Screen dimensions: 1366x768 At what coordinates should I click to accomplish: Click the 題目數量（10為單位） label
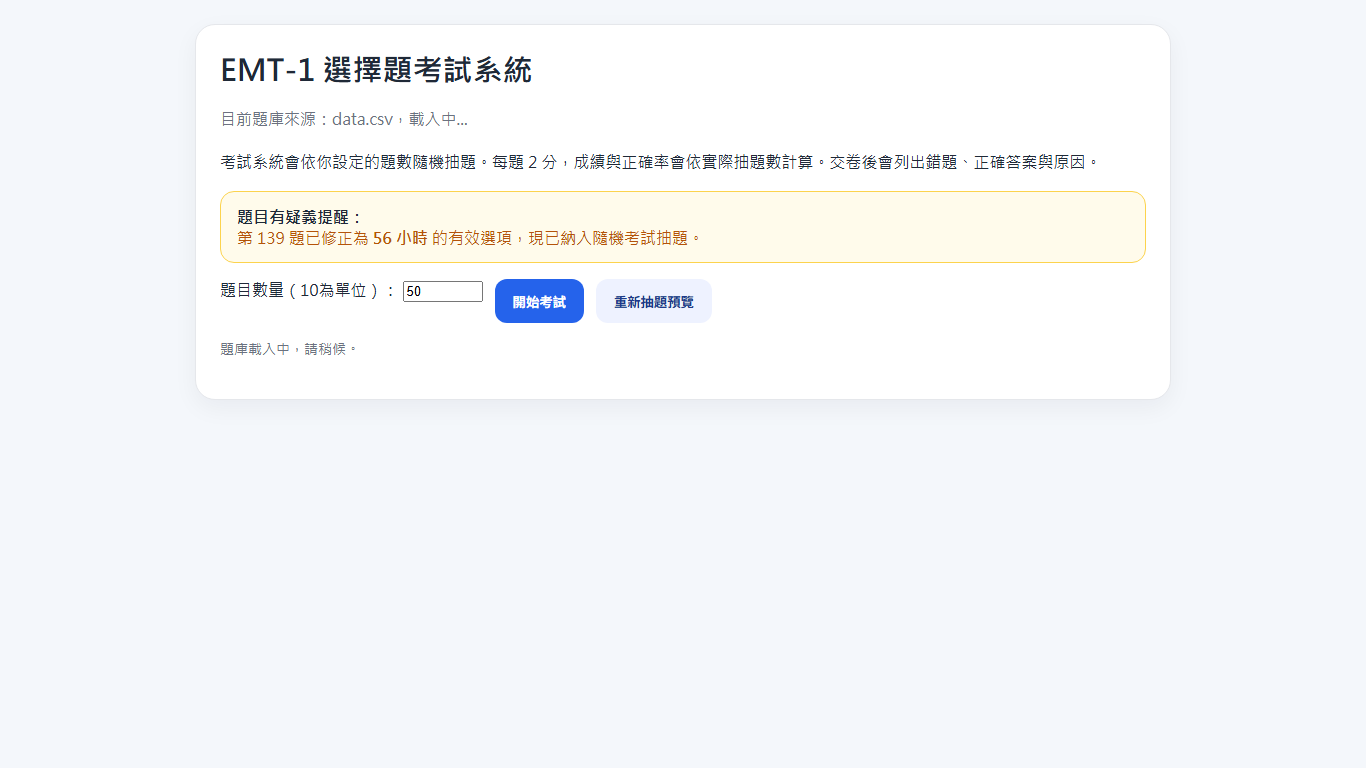308,290
